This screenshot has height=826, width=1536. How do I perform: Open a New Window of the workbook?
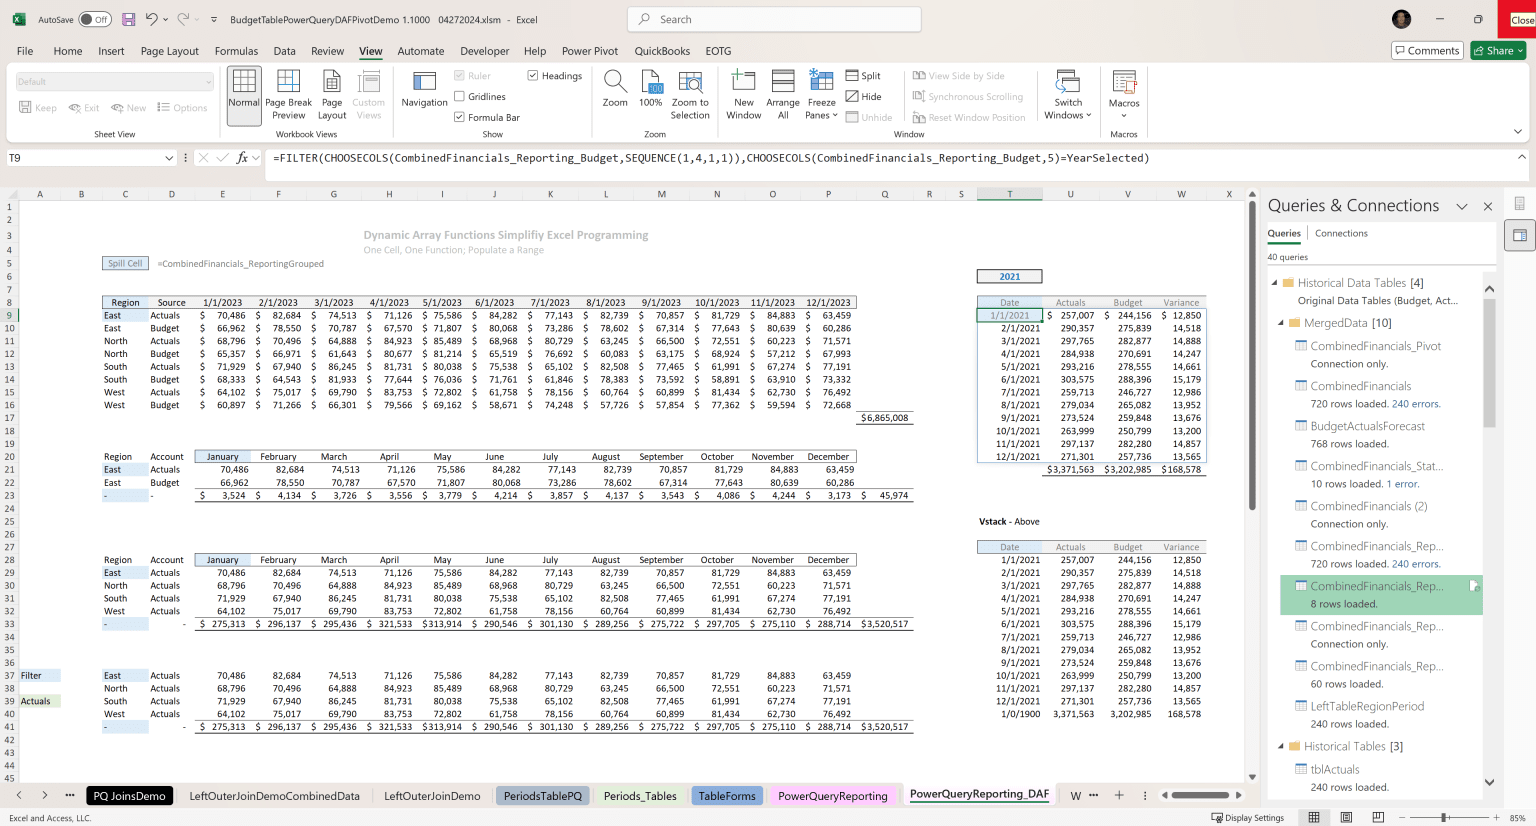742,94
